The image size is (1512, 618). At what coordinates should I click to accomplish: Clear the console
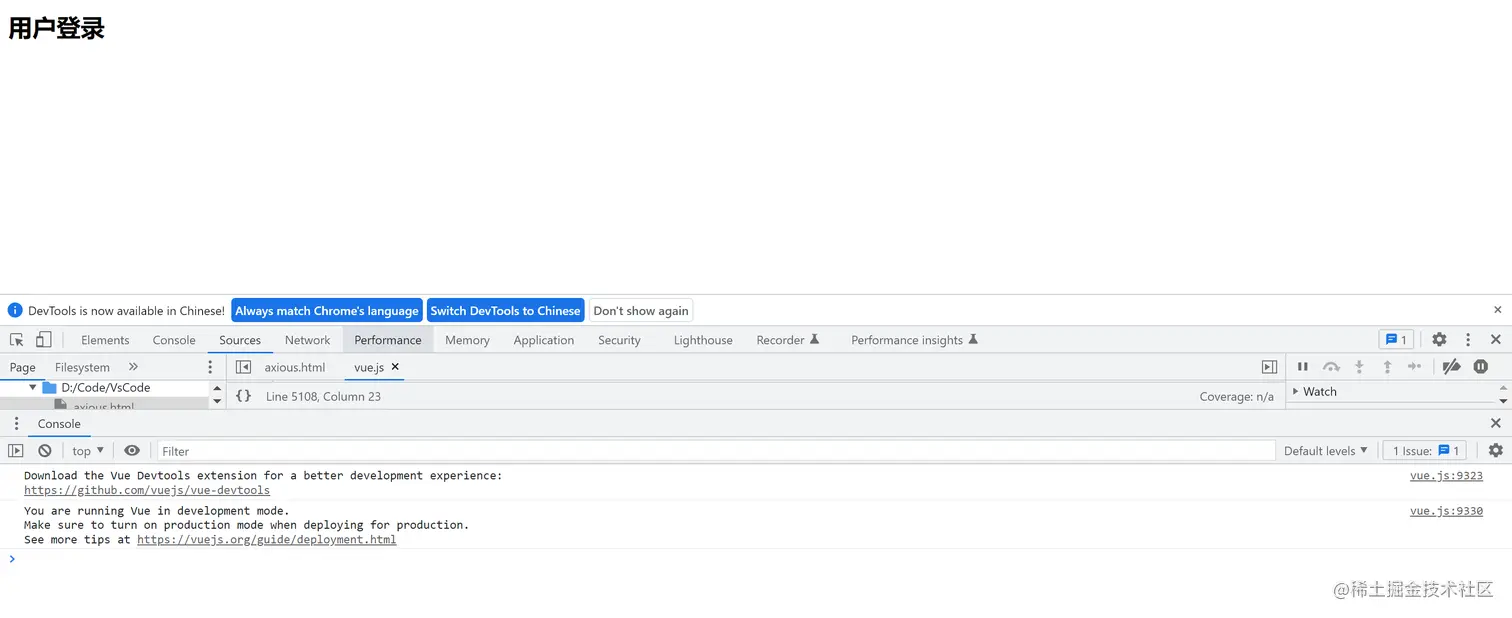point(45,451)
